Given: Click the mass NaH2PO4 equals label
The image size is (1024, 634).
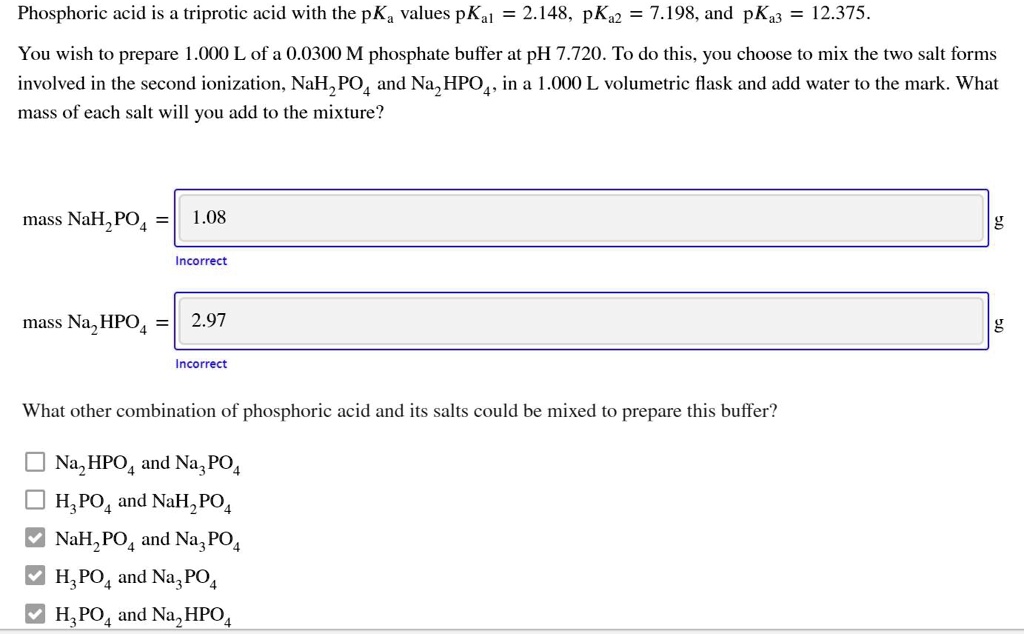Looking at the screenshot, I should (x=92, y=219).
